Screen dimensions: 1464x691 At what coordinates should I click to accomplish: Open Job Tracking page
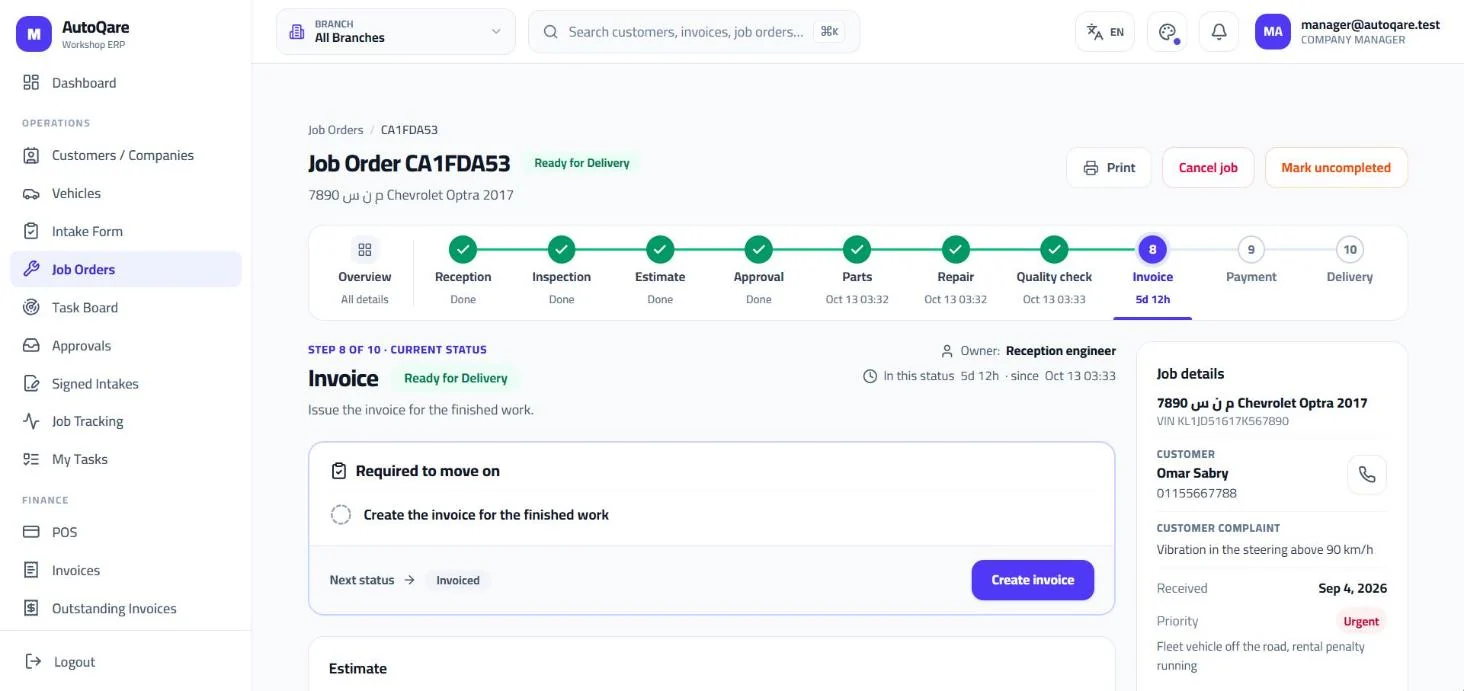126,421
